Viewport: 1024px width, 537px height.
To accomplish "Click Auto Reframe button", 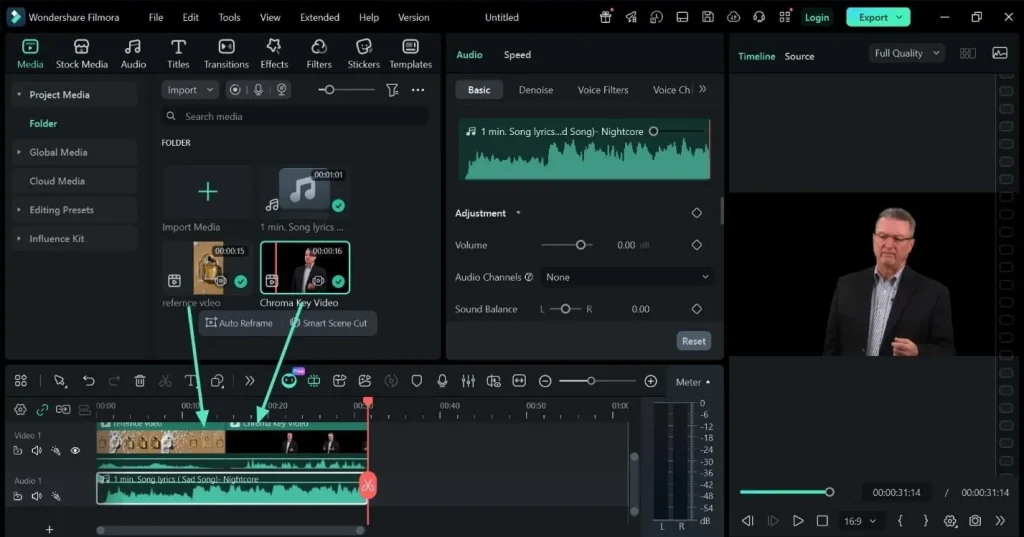I will tap(239, 323).
